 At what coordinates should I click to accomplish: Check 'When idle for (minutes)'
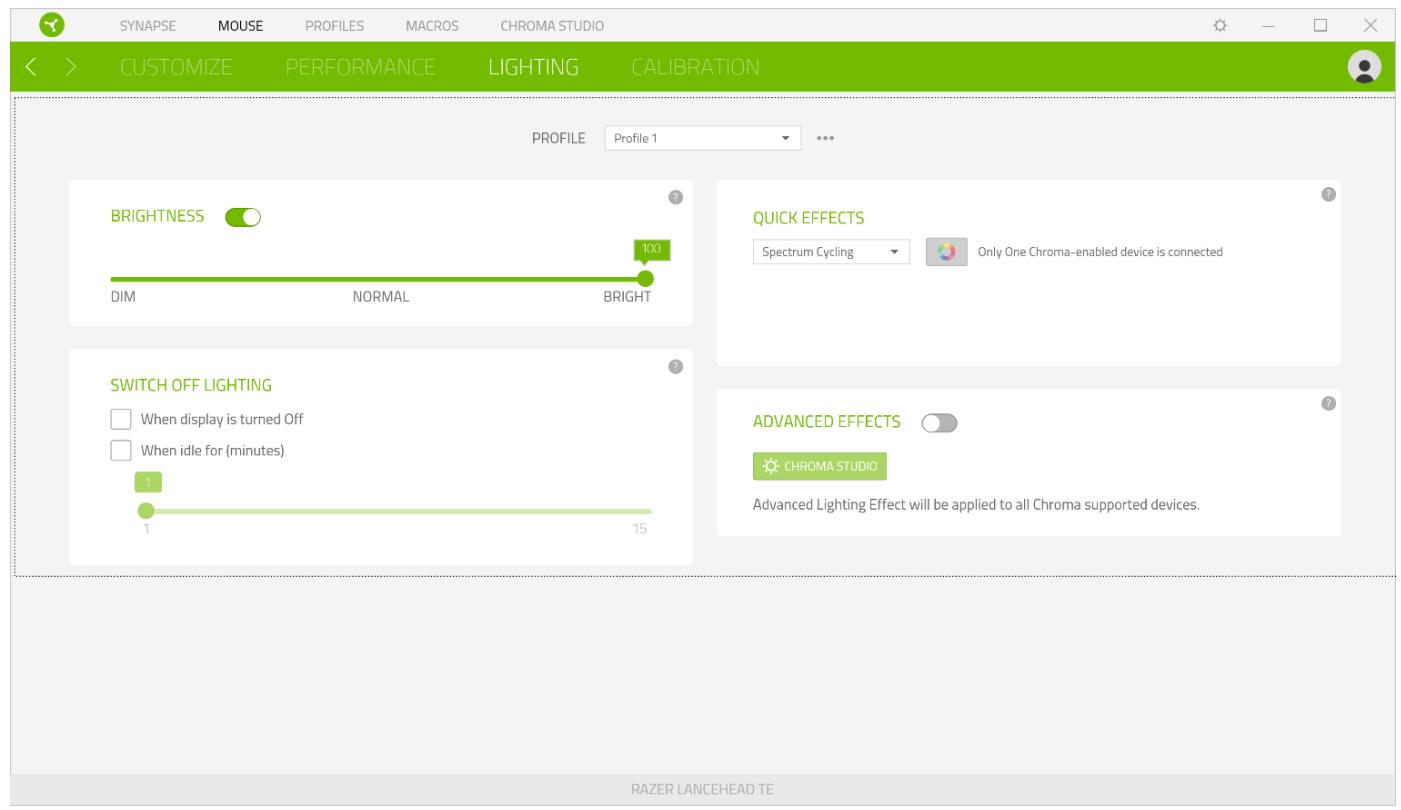[x=121, y=450]
